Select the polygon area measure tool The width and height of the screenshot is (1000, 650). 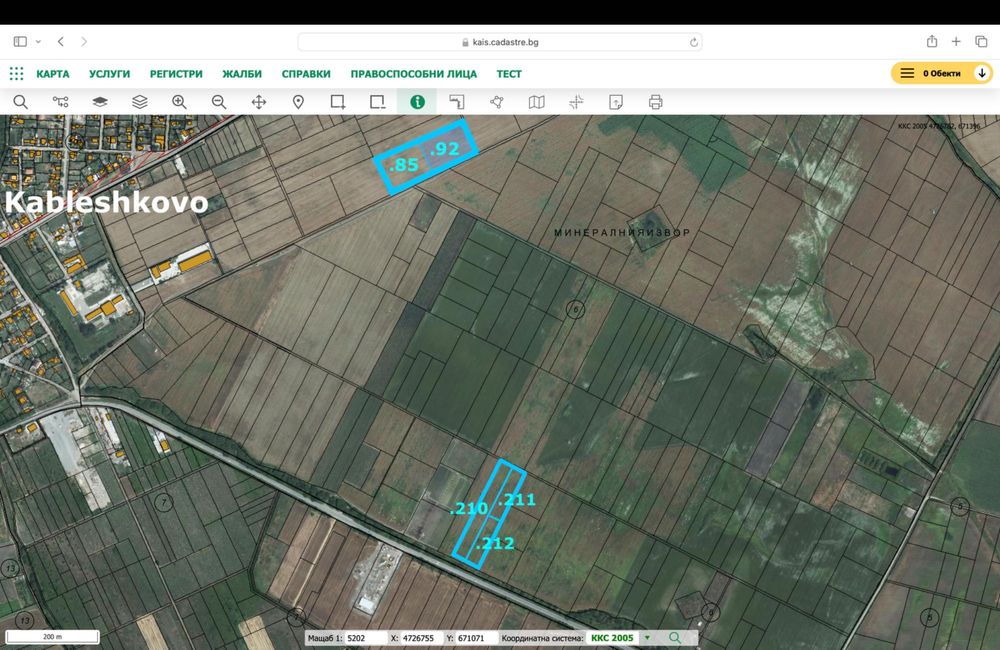(x=497, y=102)
